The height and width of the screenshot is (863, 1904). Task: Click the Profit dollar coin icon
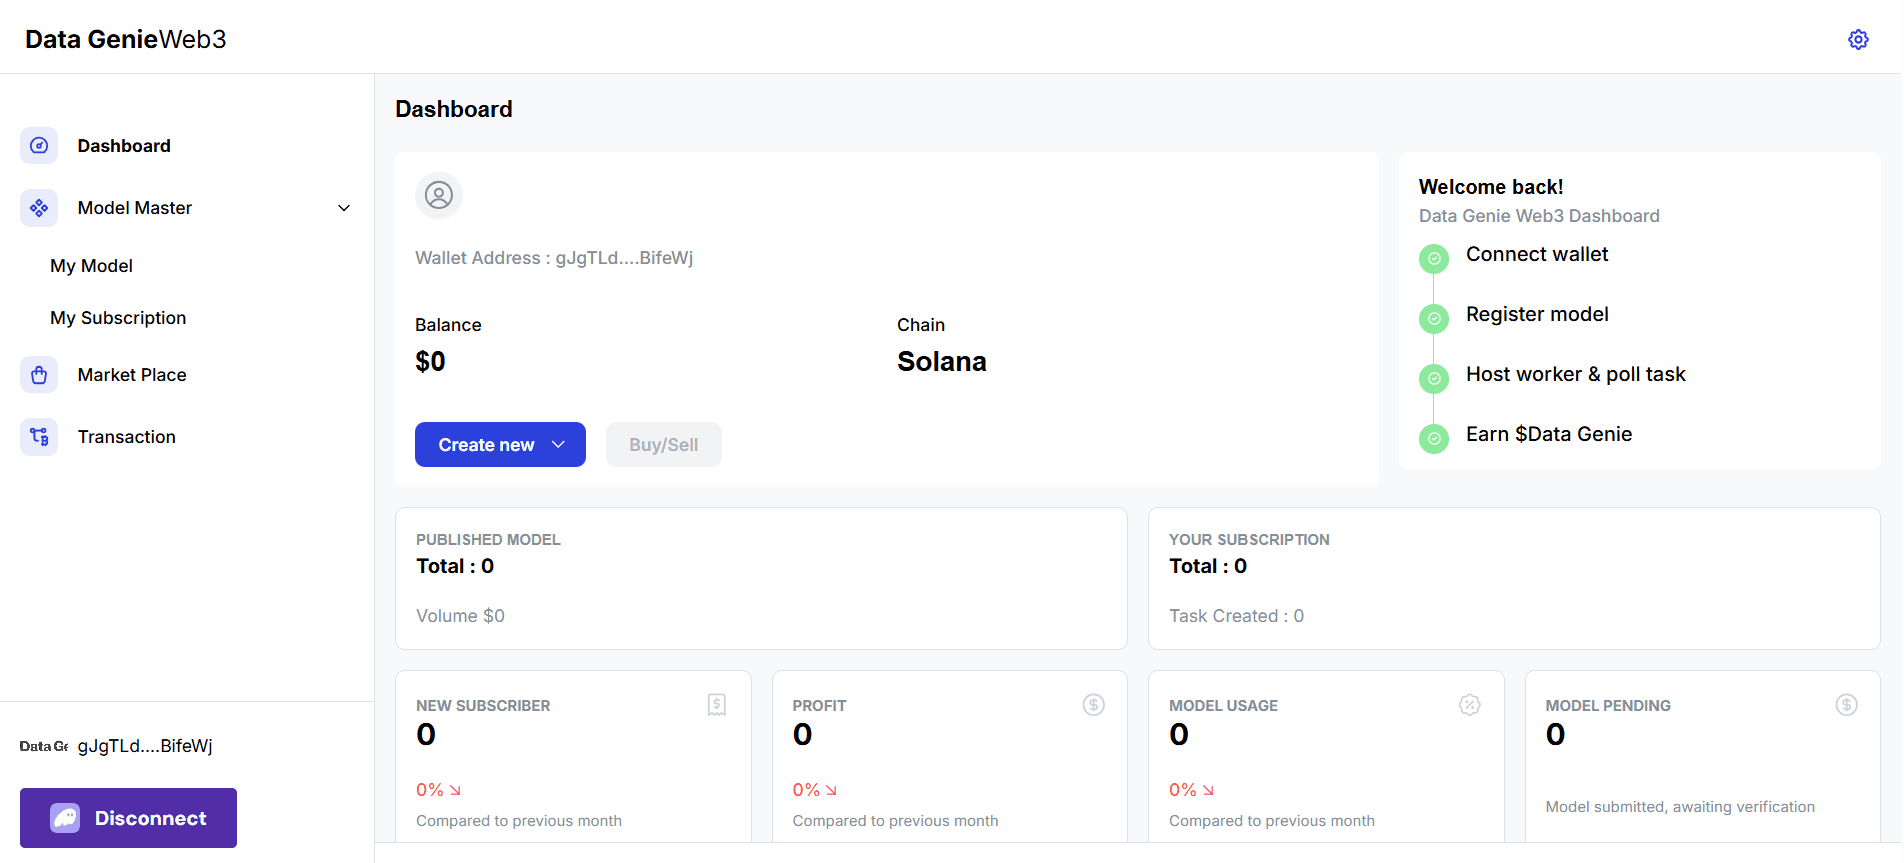pyautogui.click(x=1094, y=705)
